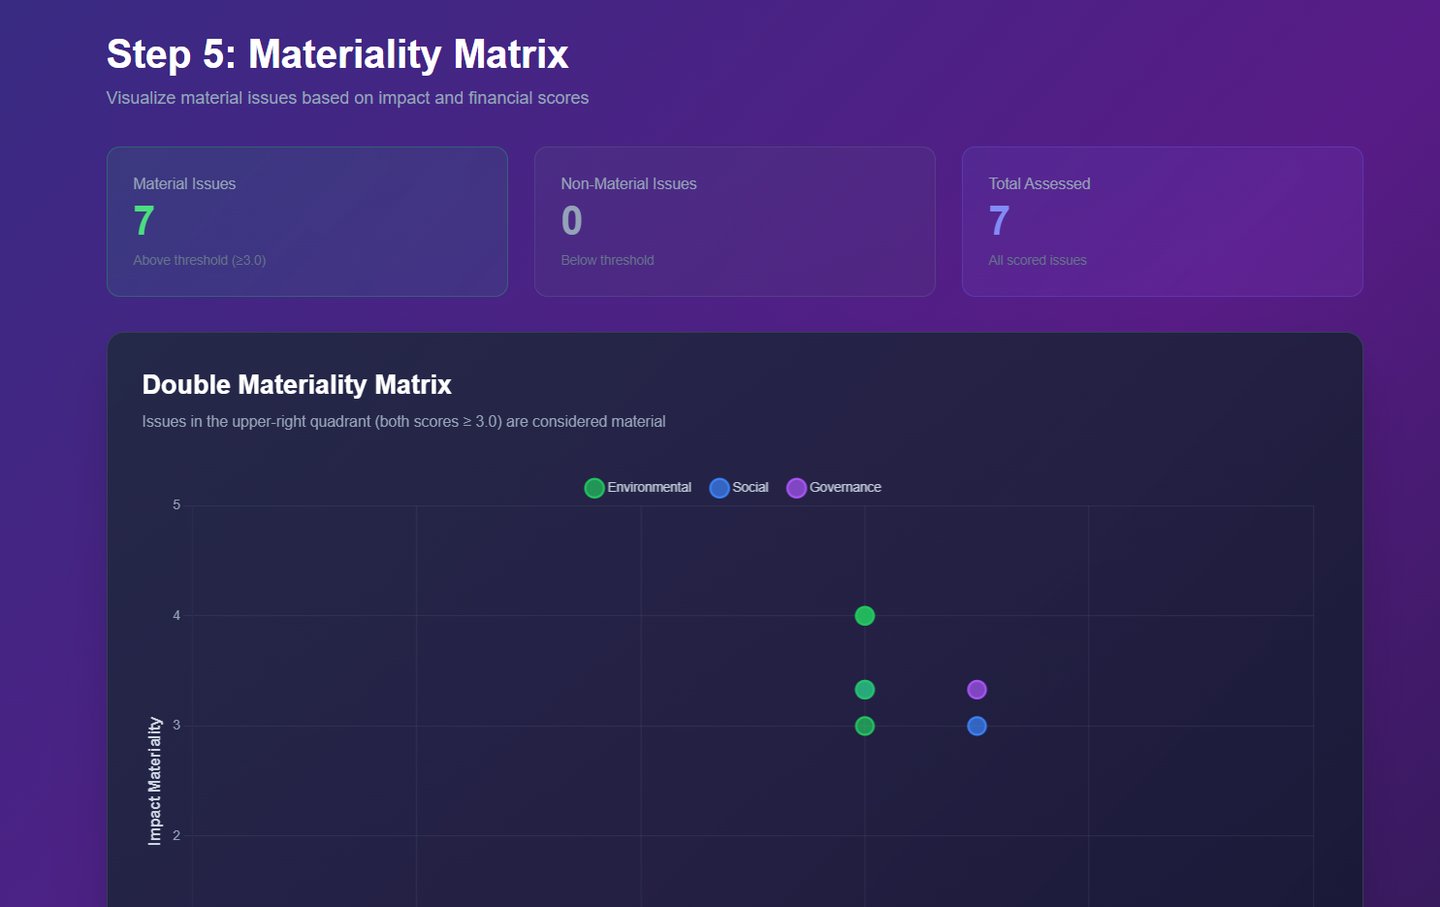
Task: Toggle the Governance legend text label
Action: pos(845,487)
